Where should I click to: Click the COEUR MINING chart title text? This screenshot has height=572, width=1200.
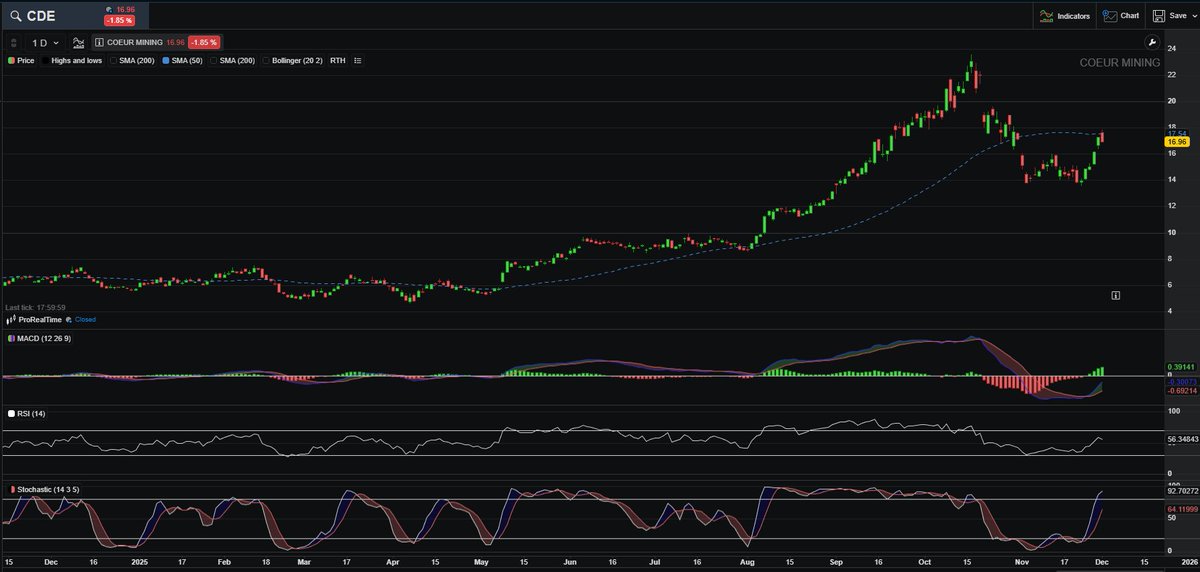(x=1120, y=62)
